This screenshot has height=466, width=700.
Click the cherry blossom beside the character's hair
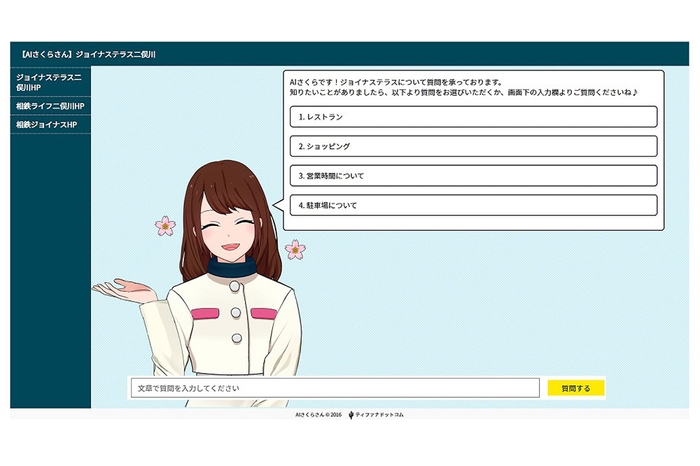pyautogui.click(x=165, y=225)
